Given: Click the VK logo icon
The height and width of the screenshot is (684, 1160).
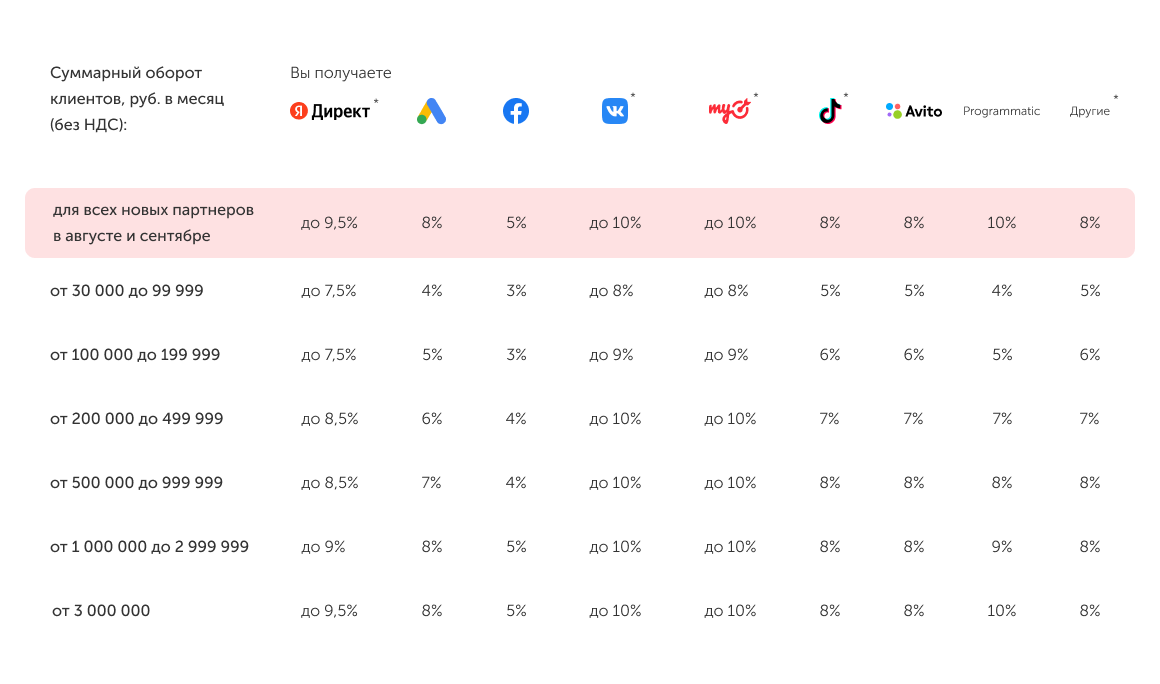Looking at the screenshot, I should pyautogui.click(x=615, y=111).
